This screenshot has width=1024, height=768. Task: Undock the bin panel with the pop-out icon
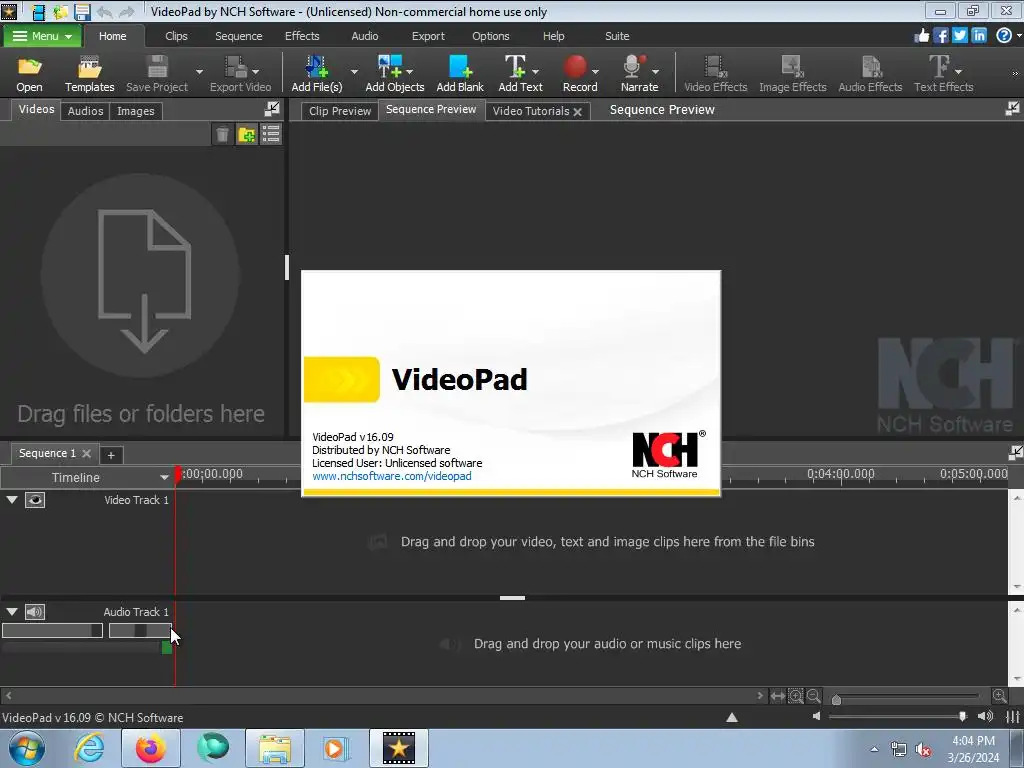(272, 109)
